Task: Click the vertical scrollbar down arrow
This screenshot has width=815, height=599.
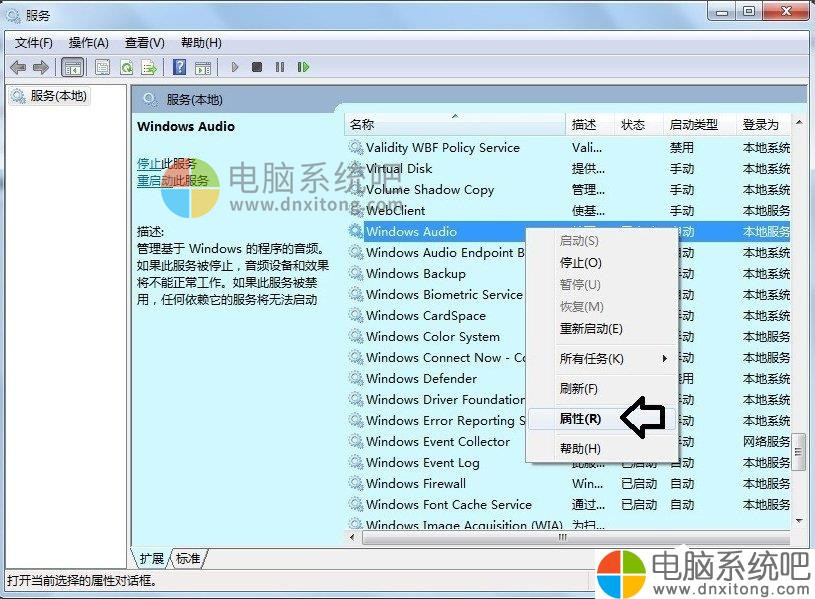Action: (x=799, y=520)
